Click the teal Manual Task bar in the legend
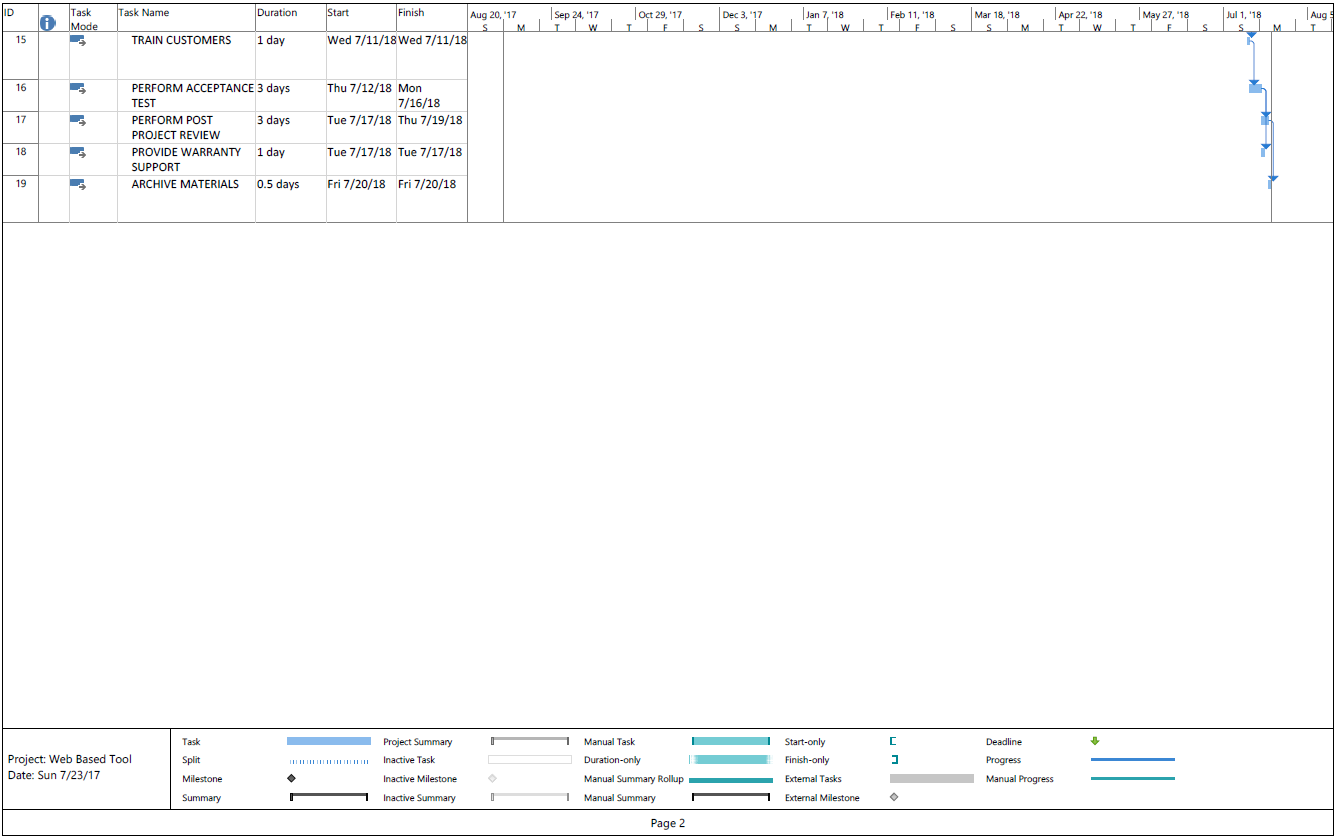 coord(730,741)
